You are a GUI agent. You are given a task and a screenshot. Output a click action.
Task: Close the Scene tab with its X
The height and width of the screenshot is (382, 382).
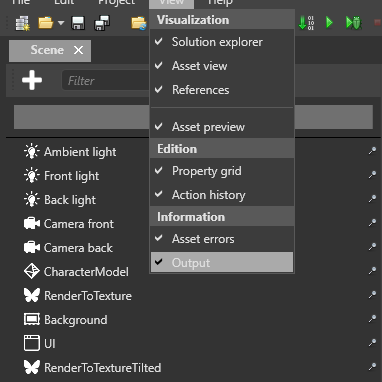coord(79,50)
